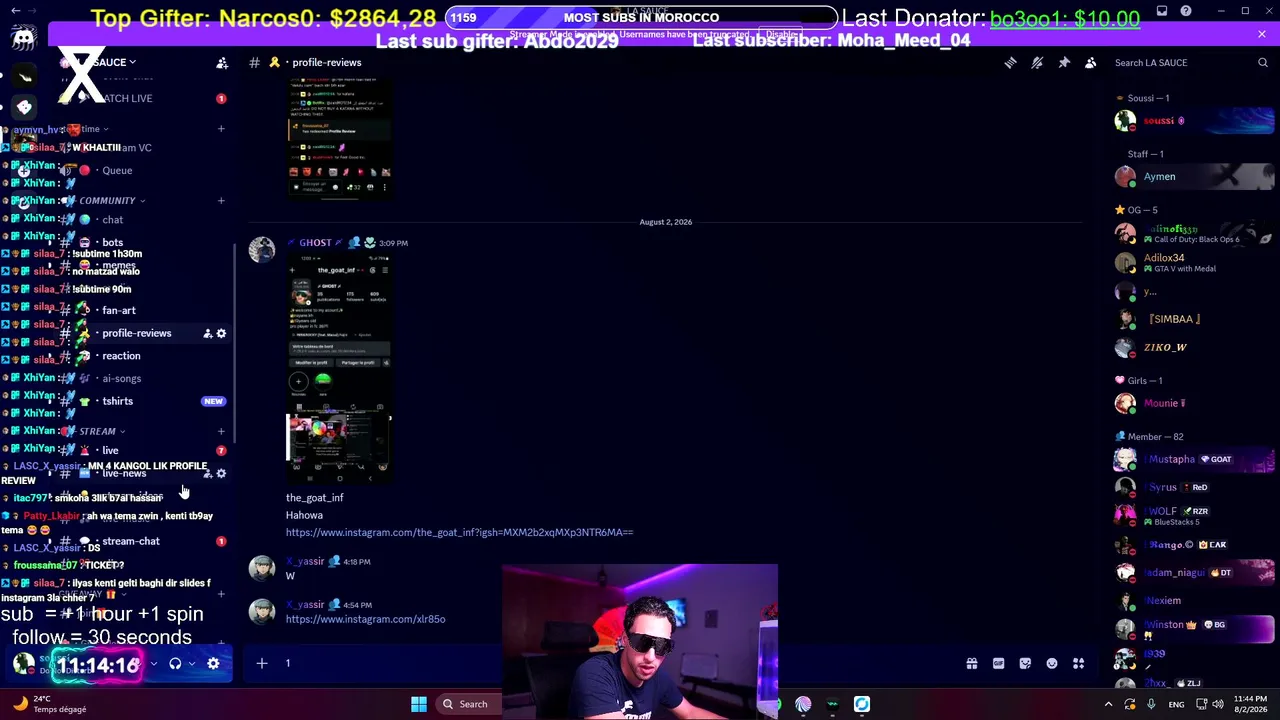Create invite for profile-reviews channel
1280x720 pixels.
coord(208,333)
